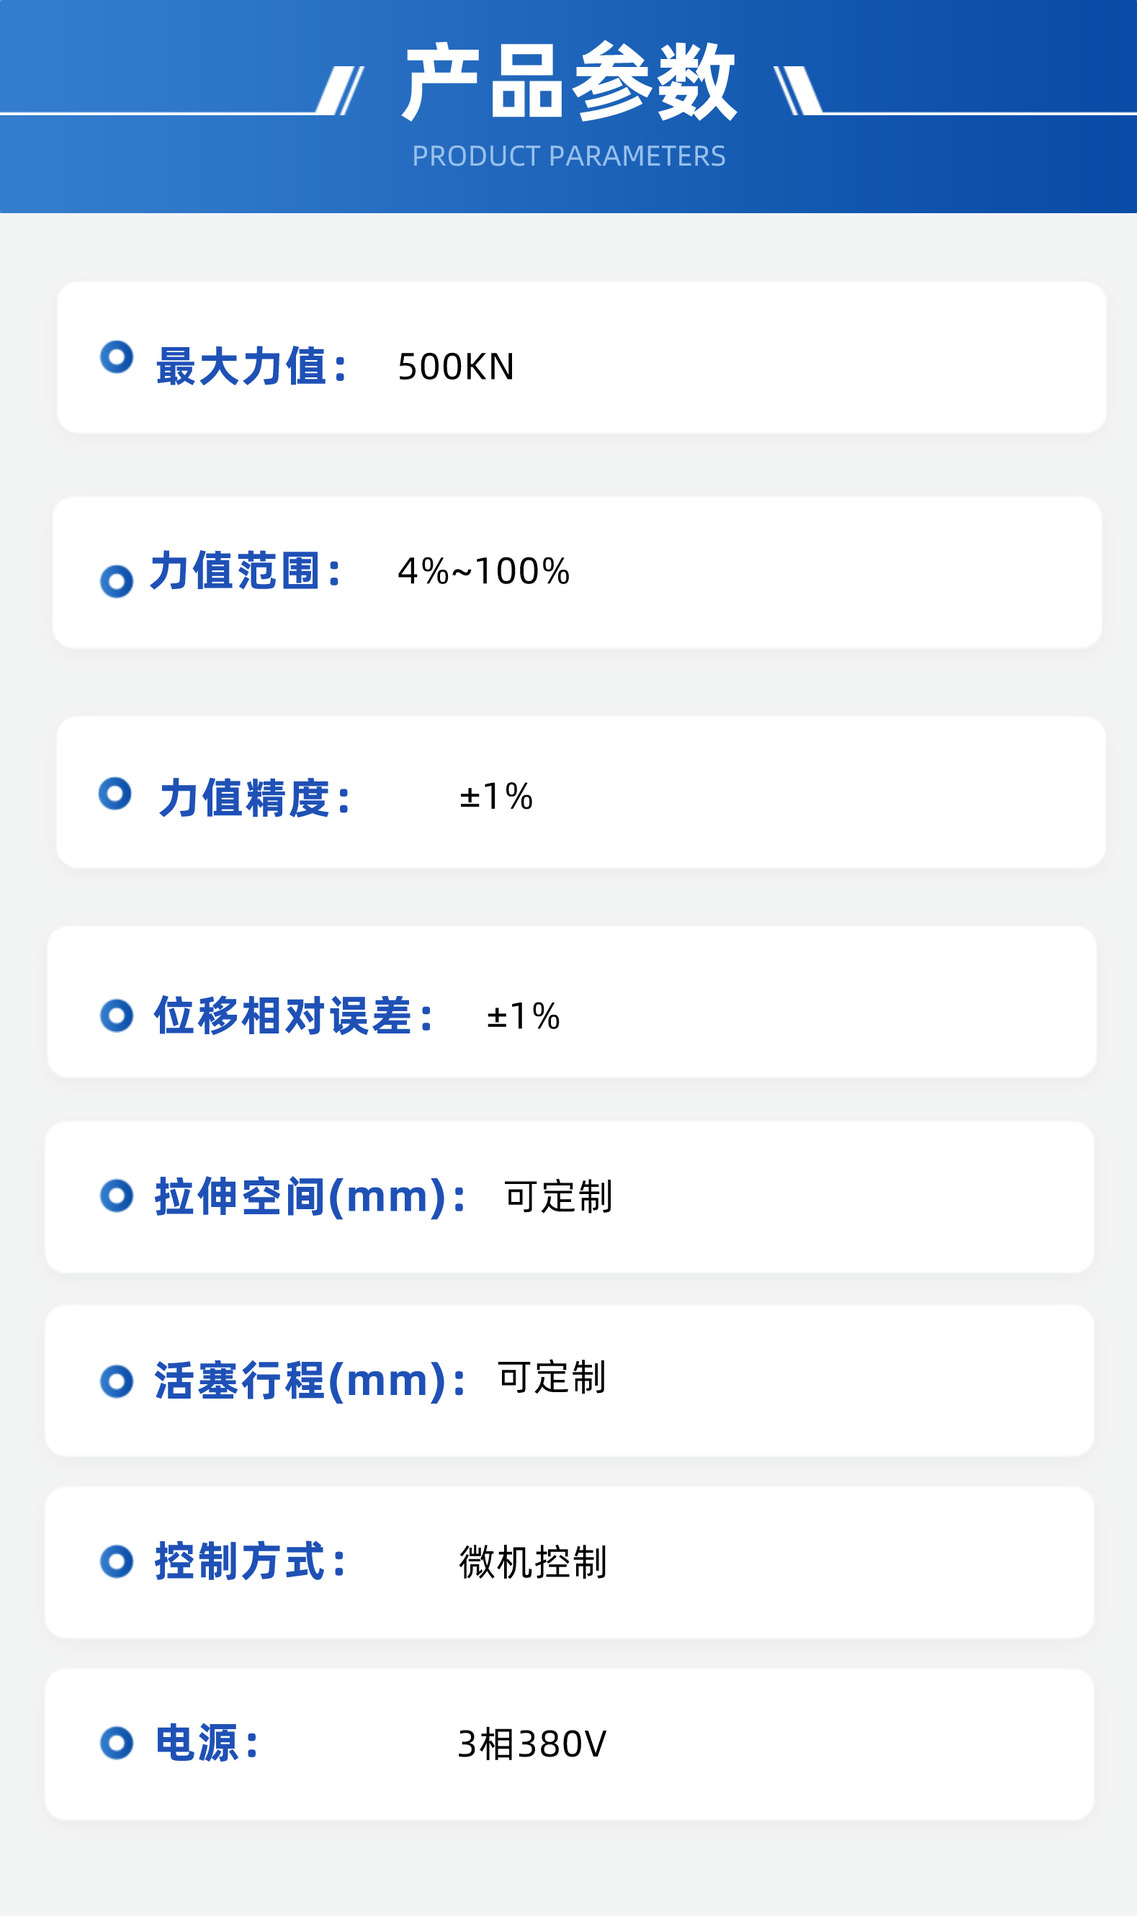Select the 微机控制 value text
The width and height of the screenshot is (1137, 1919).
tap(533, 1562)
